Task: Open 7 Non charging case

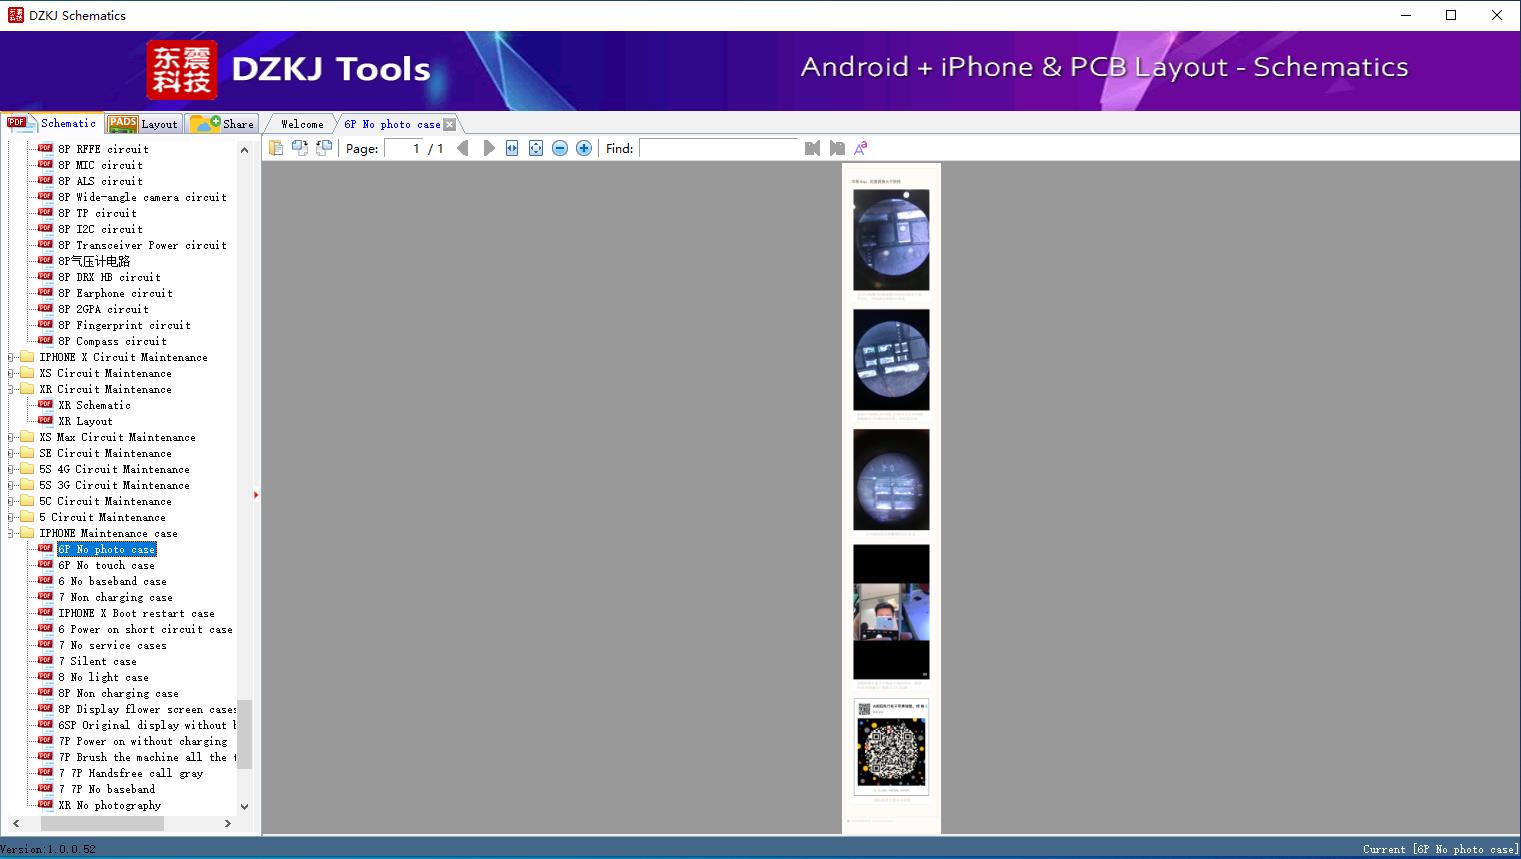Action: pyautogui.click(x=115, y=597)
